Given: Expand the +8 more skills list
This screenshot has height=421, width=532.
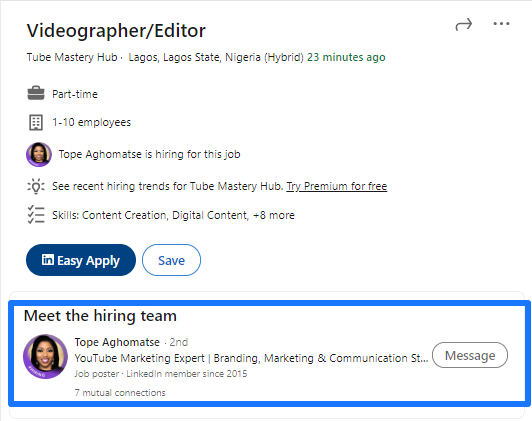Looking at the screenshot, I should pyautogui.click(x=274, y=215).
